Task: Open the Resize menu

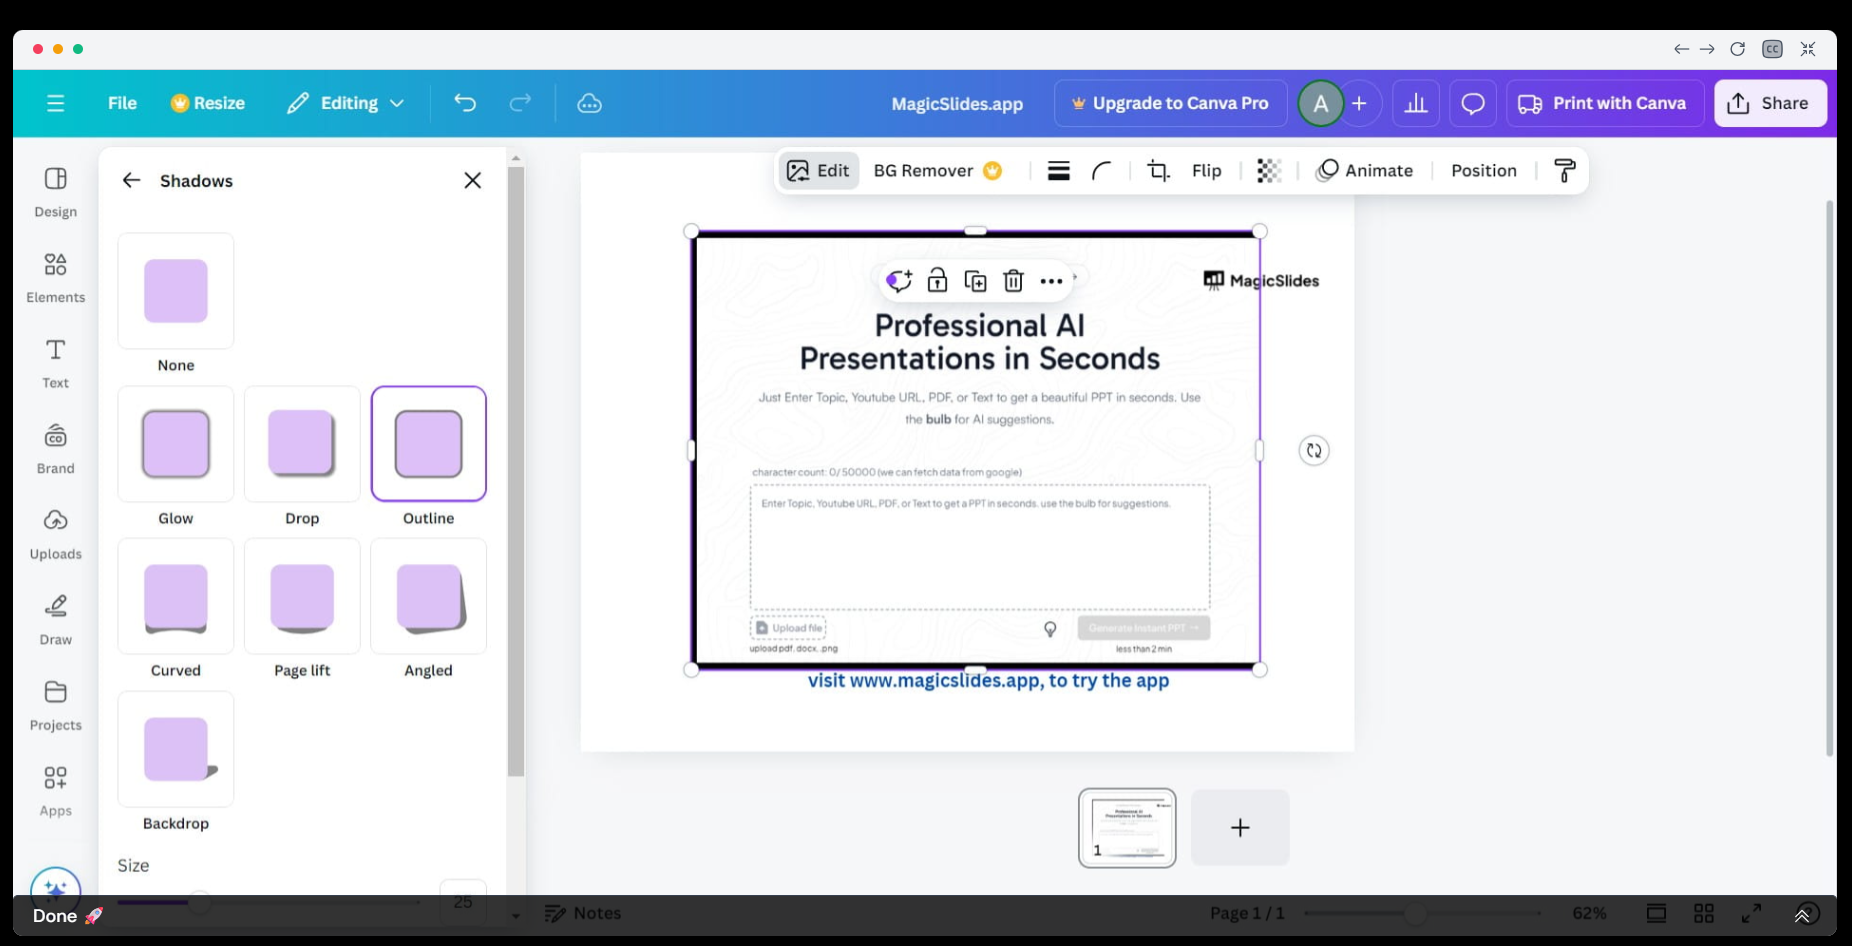Action: click(x=208, y=103)
